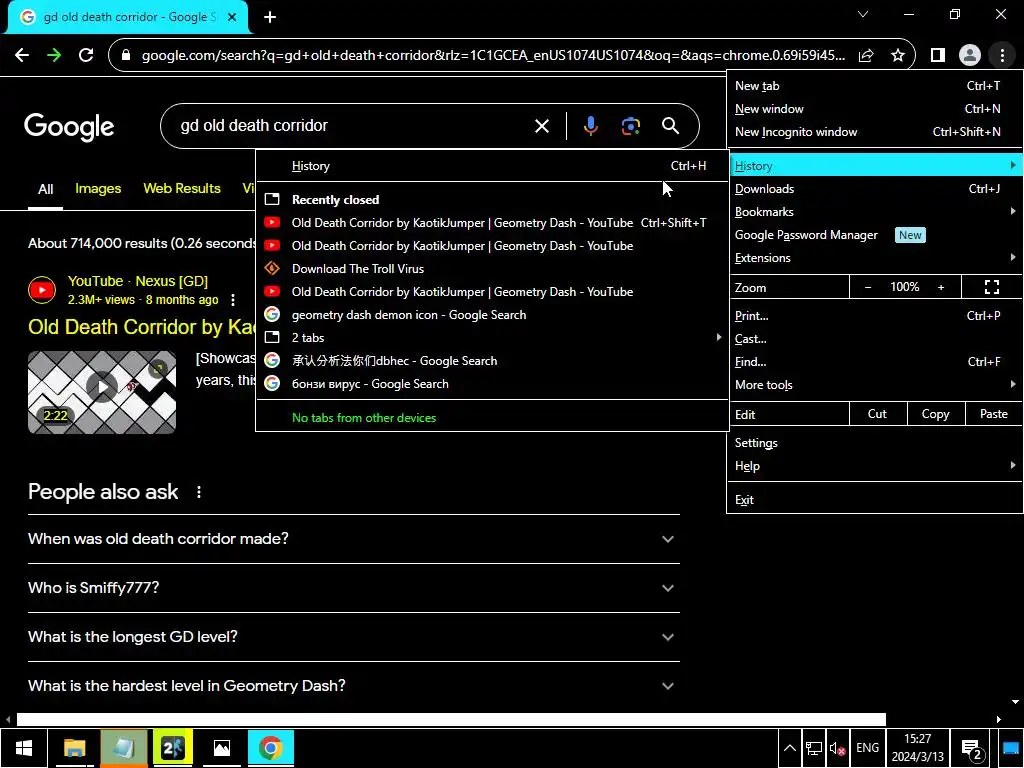Click the muted volume tray icon
This screenshot has height=768, width=1024.
[837, 748]
